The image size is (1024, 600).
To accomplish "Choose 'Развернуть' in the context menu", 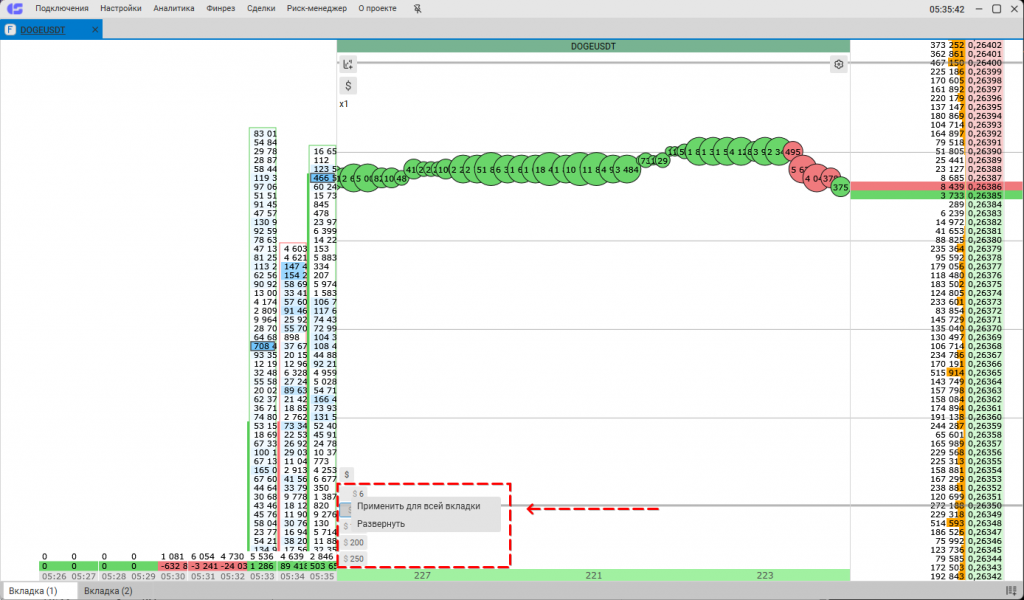I will tap(380, 524).
